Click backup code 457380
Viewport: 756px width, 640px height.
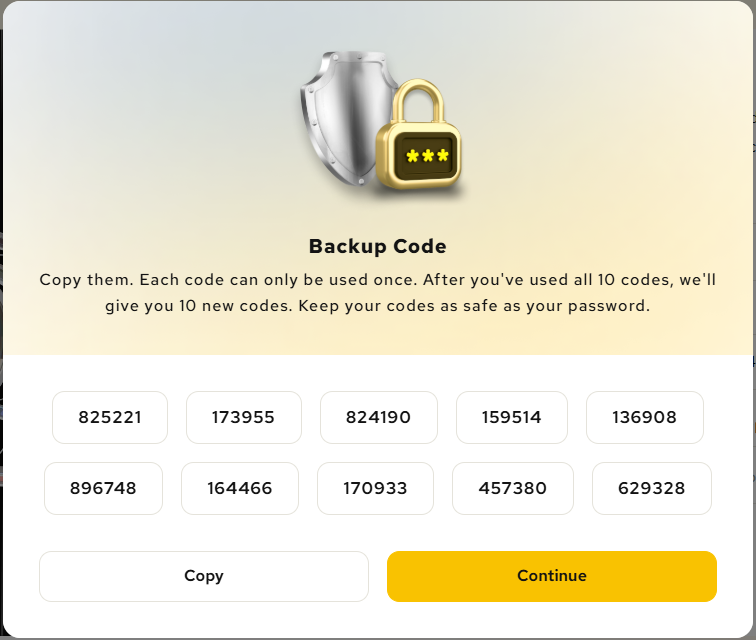[513, 488]
